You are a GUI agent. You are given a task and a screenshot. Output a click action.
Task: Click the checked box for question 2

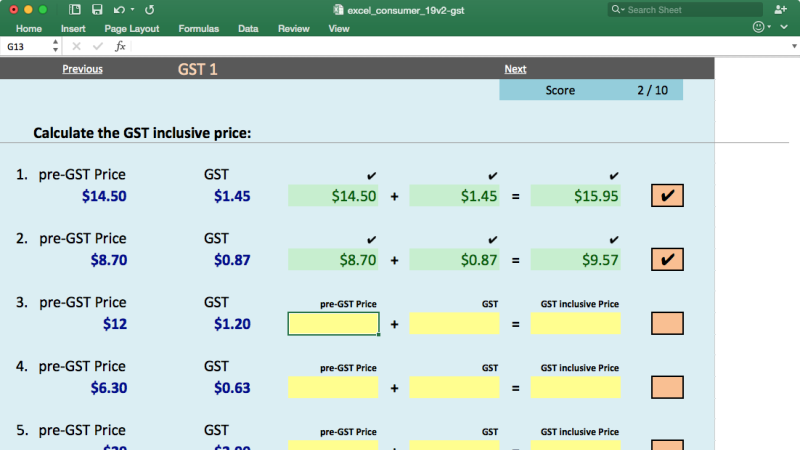click(667, 259)
